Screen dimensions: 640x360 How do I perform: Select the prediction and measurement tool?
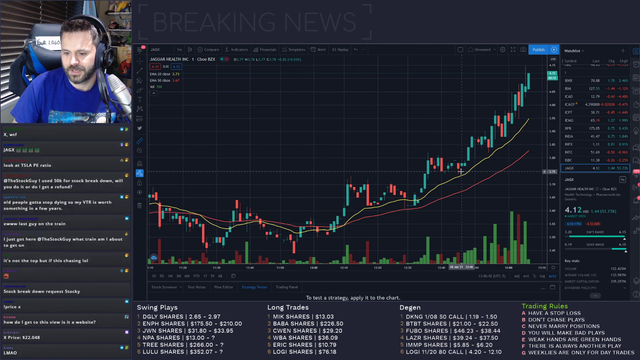click(140, 119)
